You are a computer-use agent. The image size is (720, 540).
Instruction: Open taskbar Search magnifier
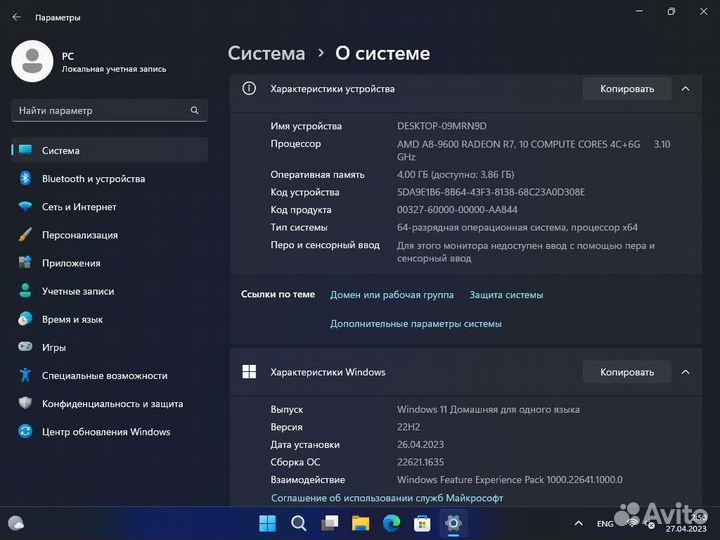point(298,523)
